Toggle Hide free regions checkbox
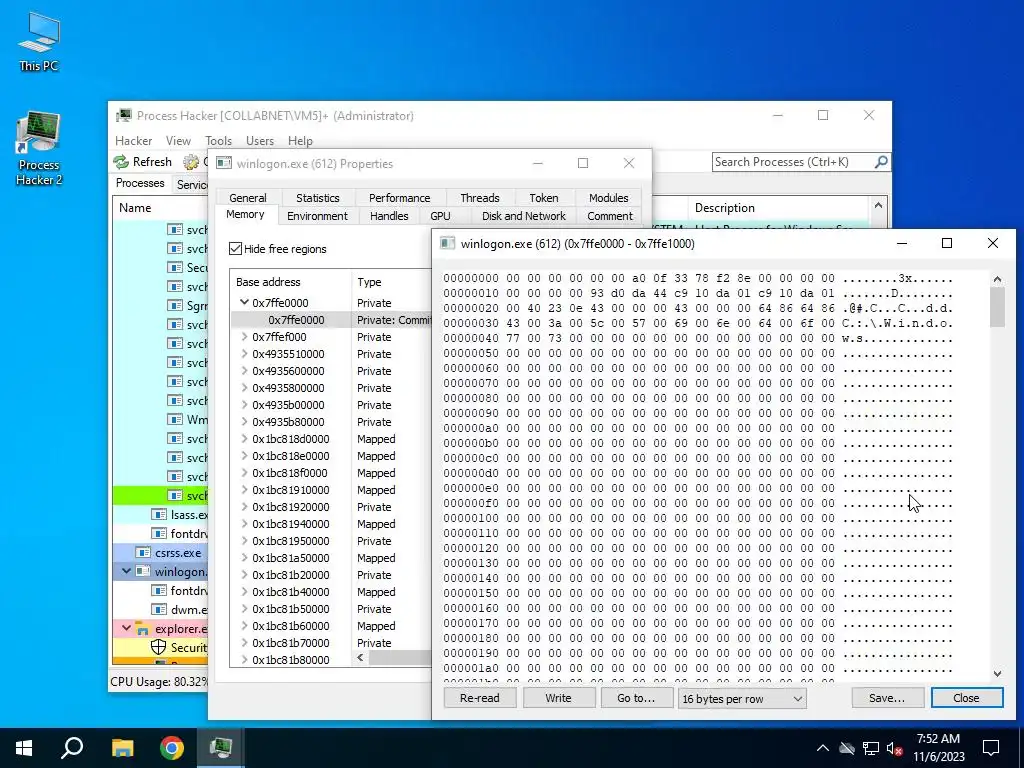Screen dimensions: 1024x768 (236, 249)
